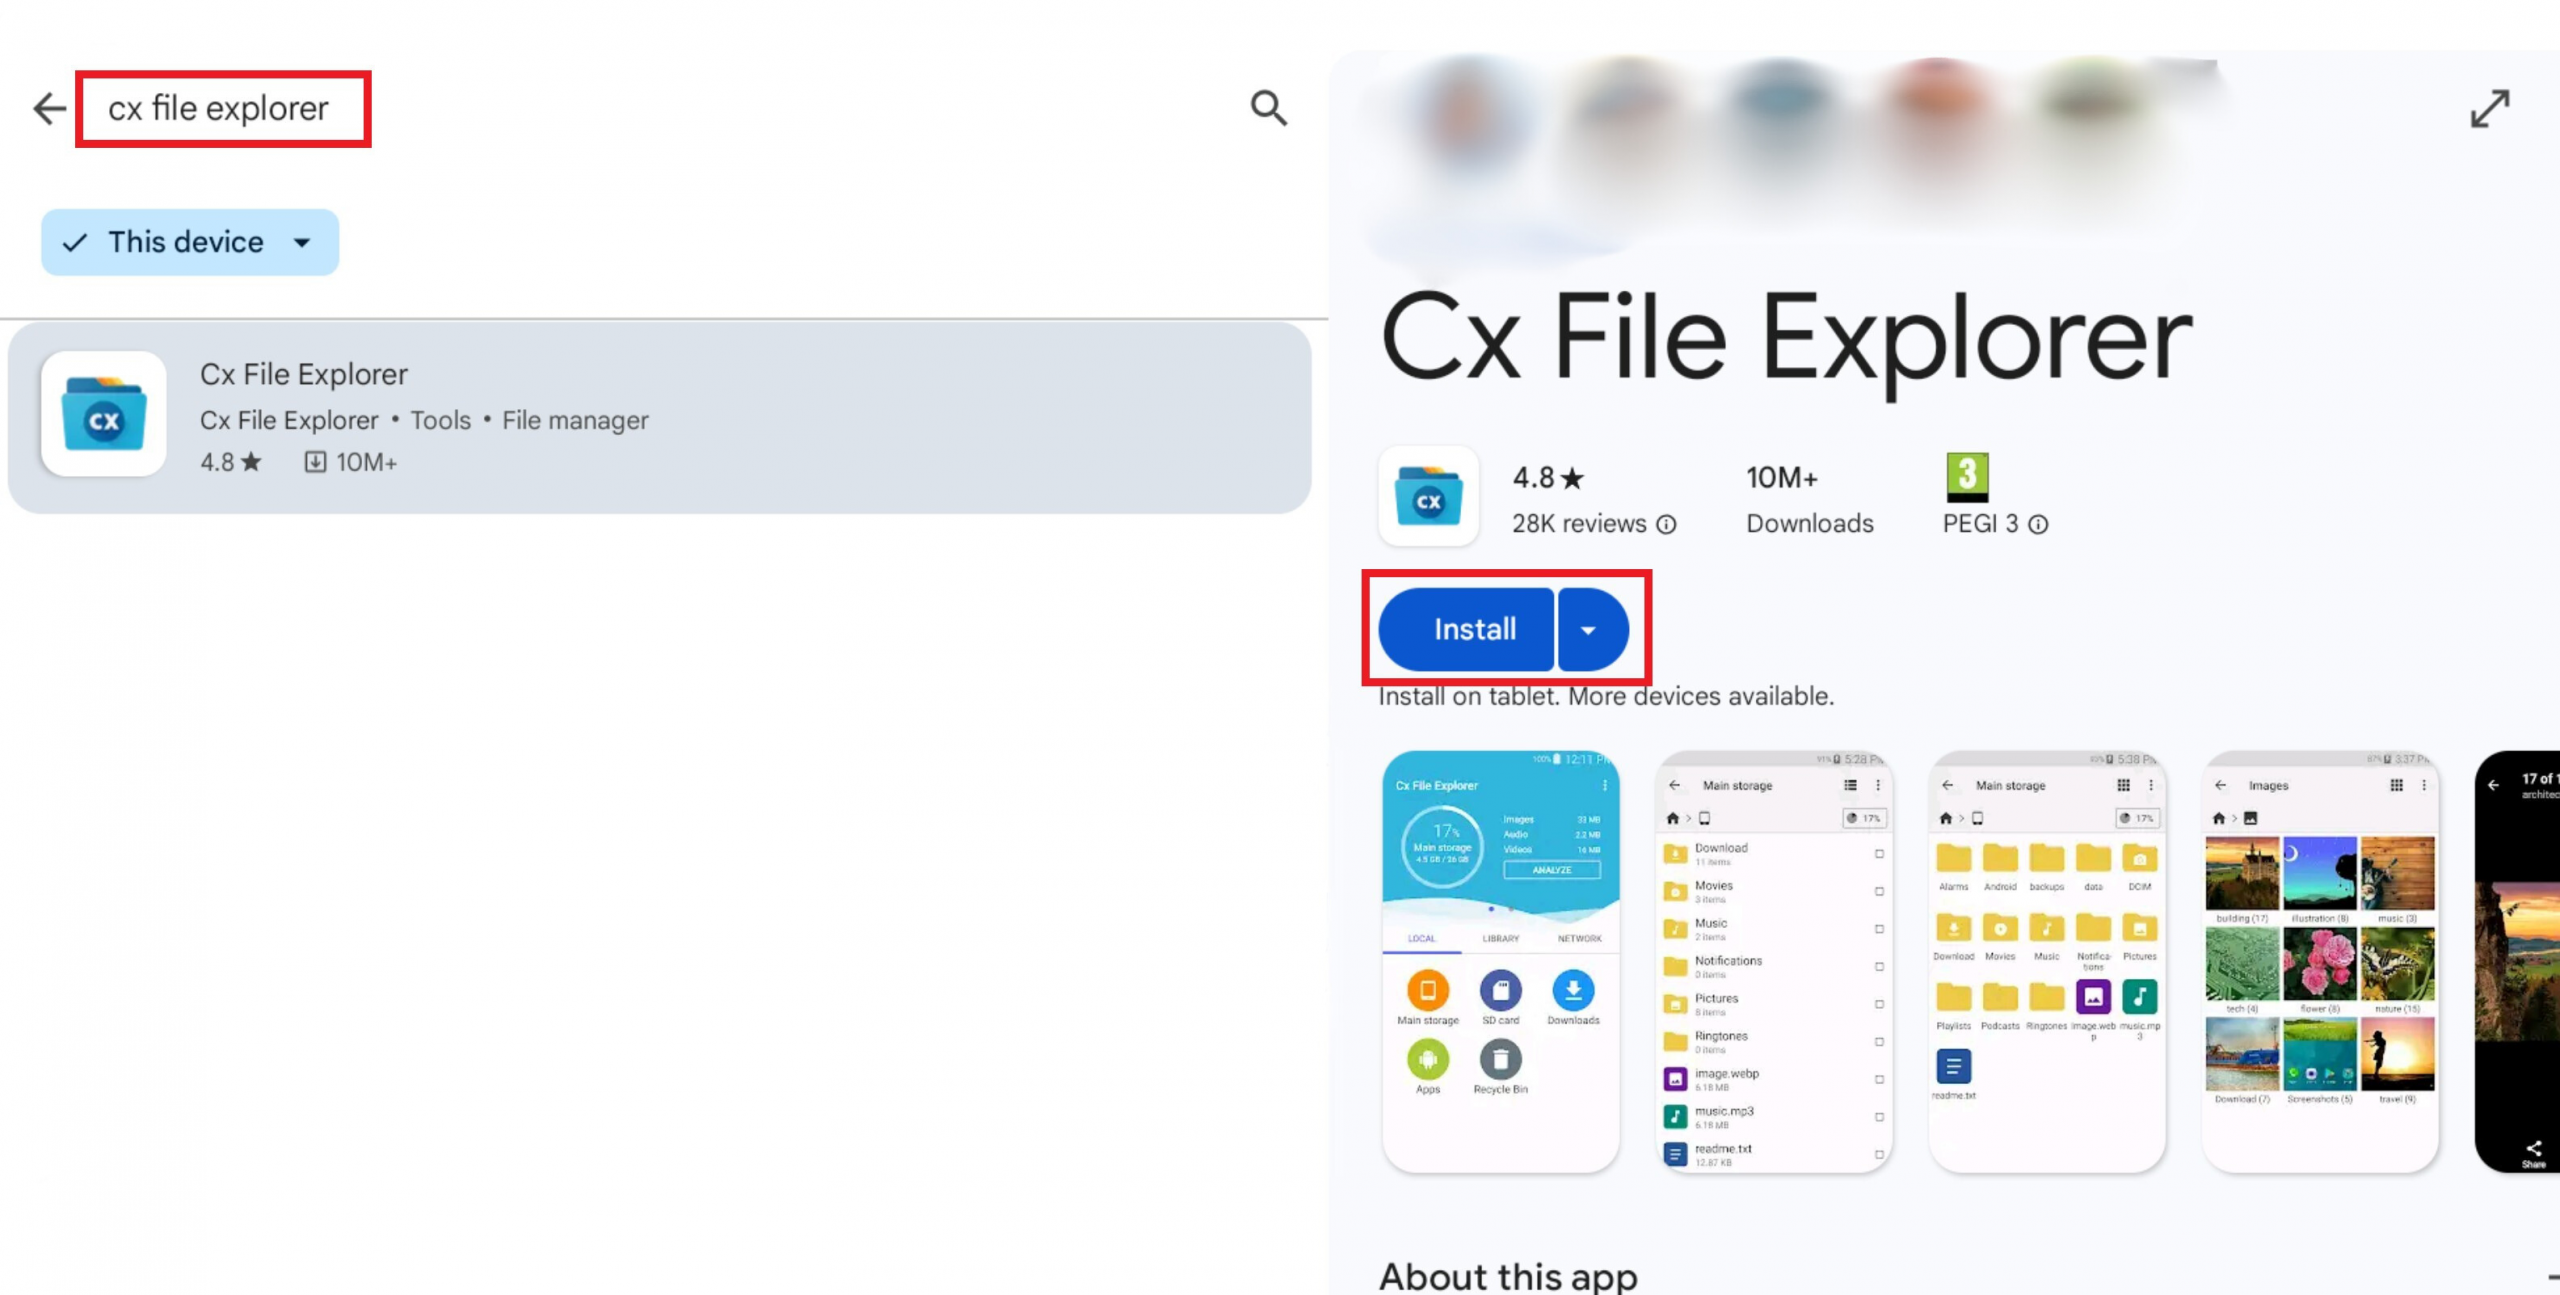Open the partially visible fifth dark screenshot
2560x1295 pixels.
click(x=2517, y=961)
